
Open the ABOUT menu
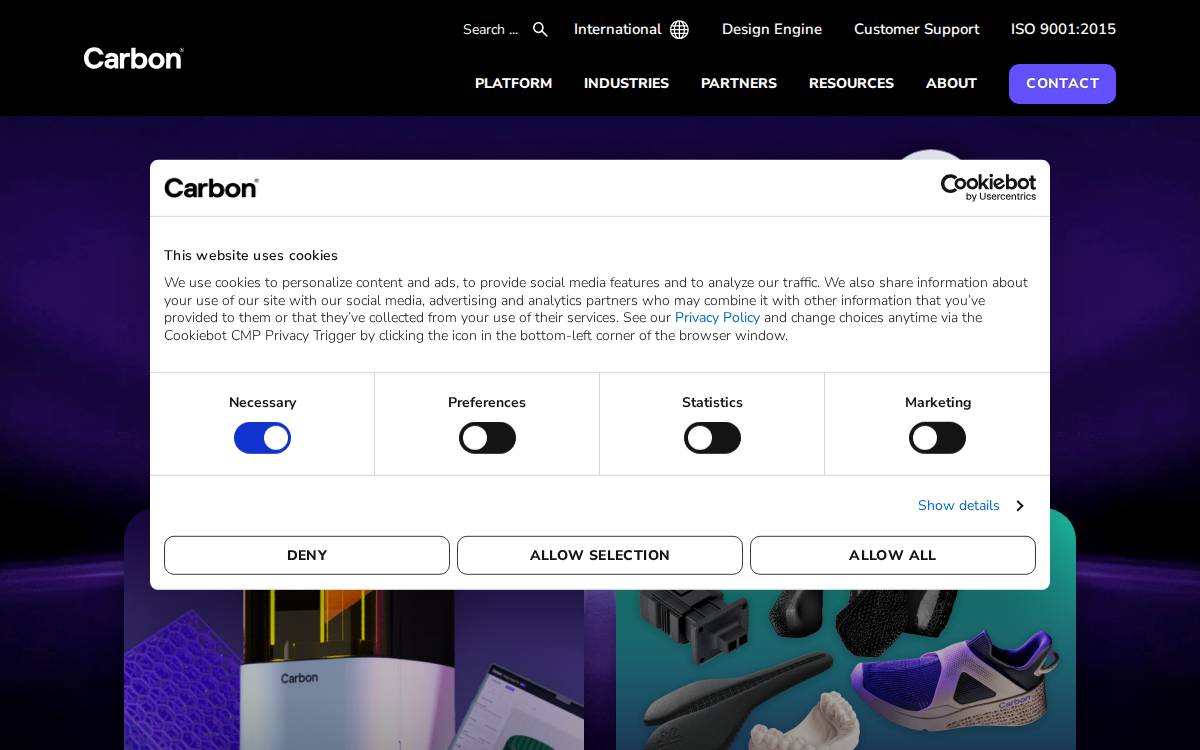click(x=951, y=84)
